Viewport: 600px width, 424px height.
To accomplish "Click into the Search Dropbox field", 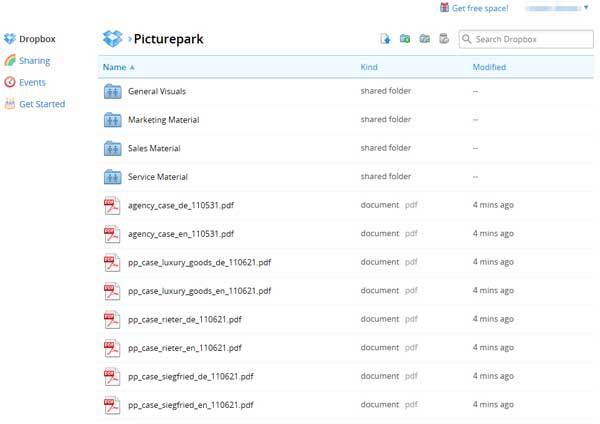I will pyautogui.click(x=526, y=39).
